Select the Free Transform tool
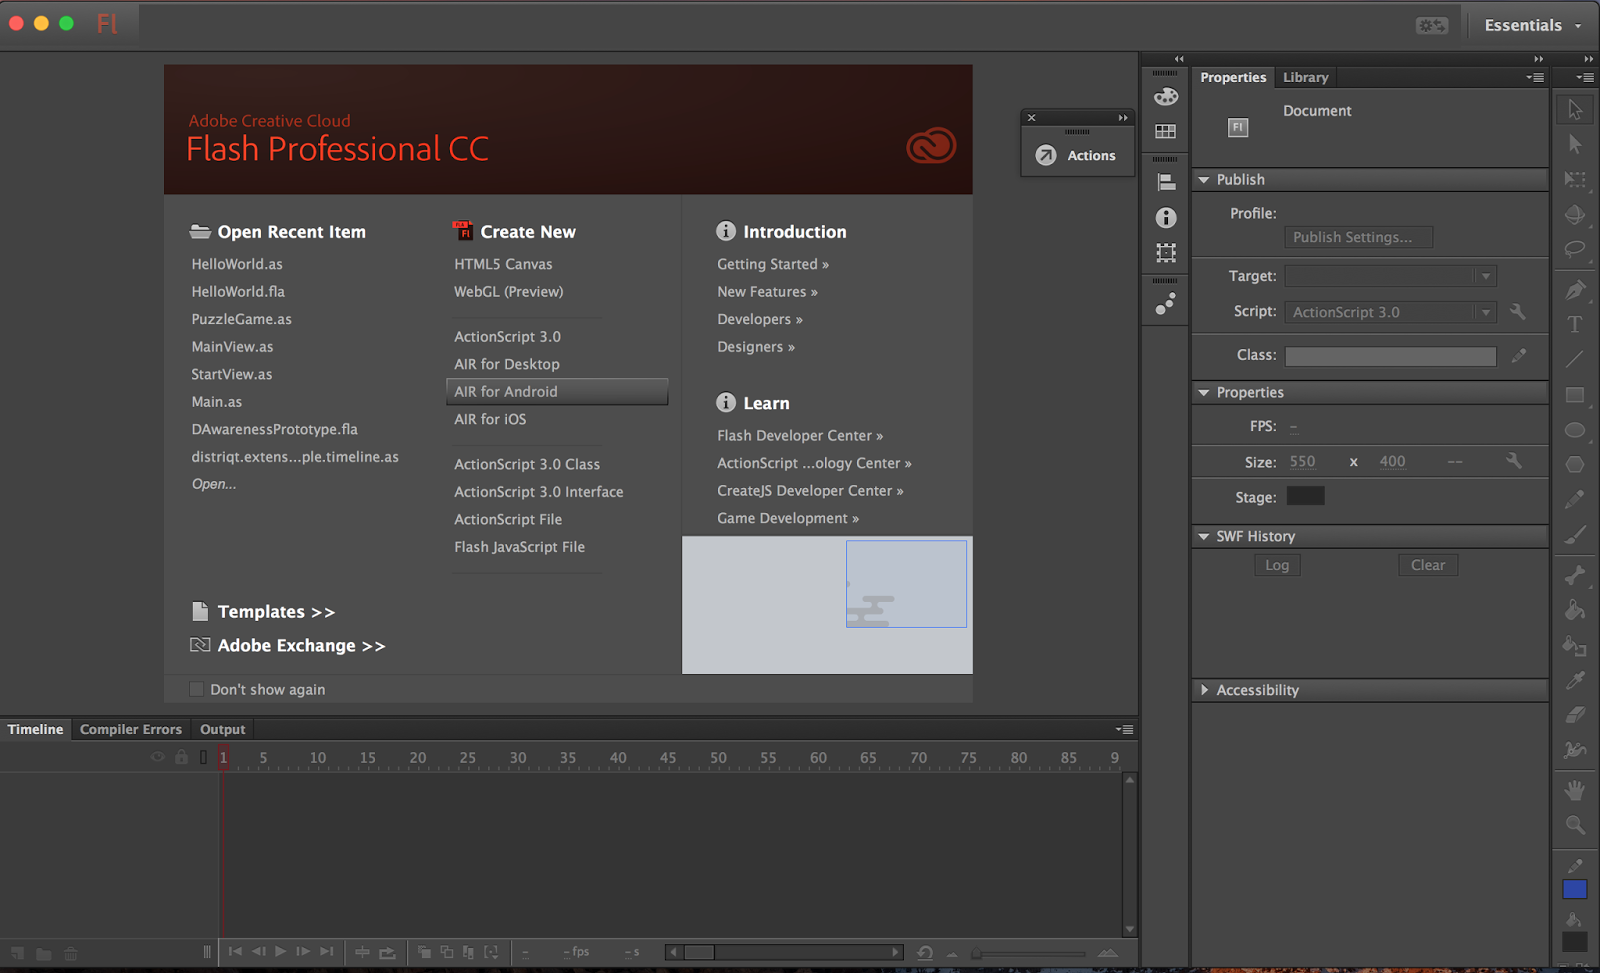The image size is (1600, 973). [x=1575, y=180]
